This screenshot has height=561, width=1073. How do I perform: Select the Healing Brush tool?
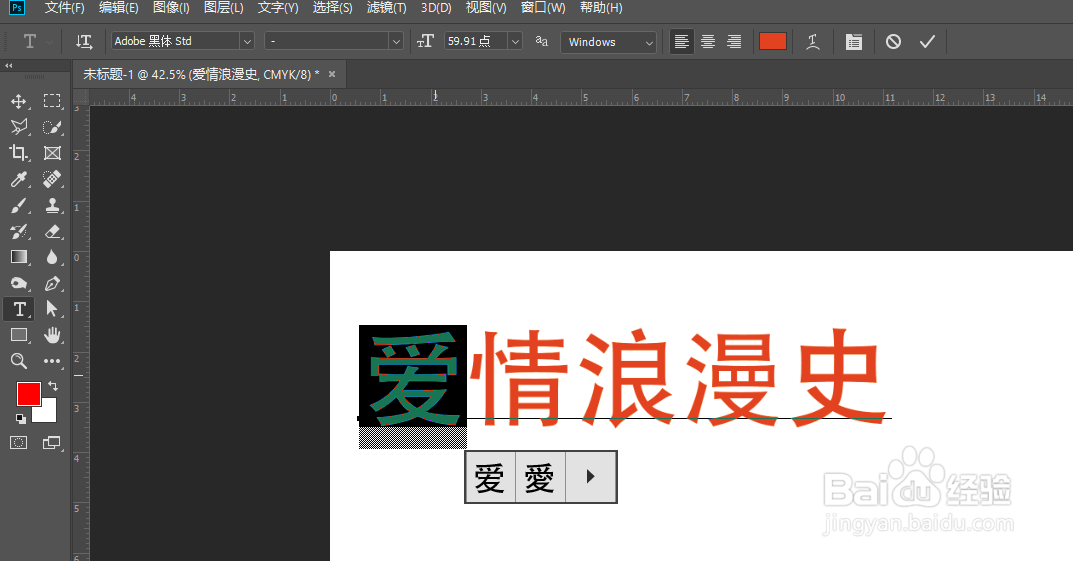tap(52, 179)
